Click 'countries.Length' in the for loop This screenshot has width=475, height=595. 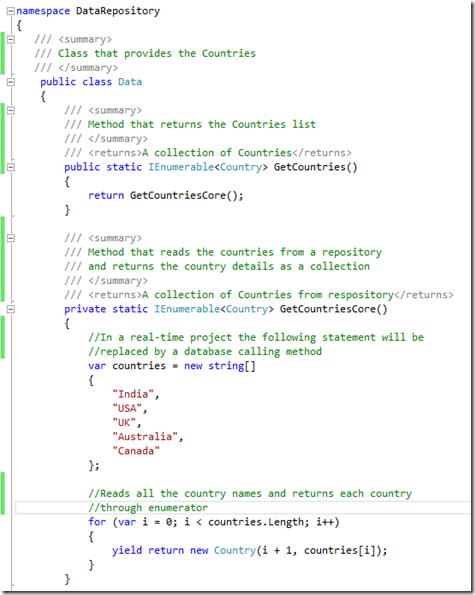pyautogui.click(x=256, y=523)
